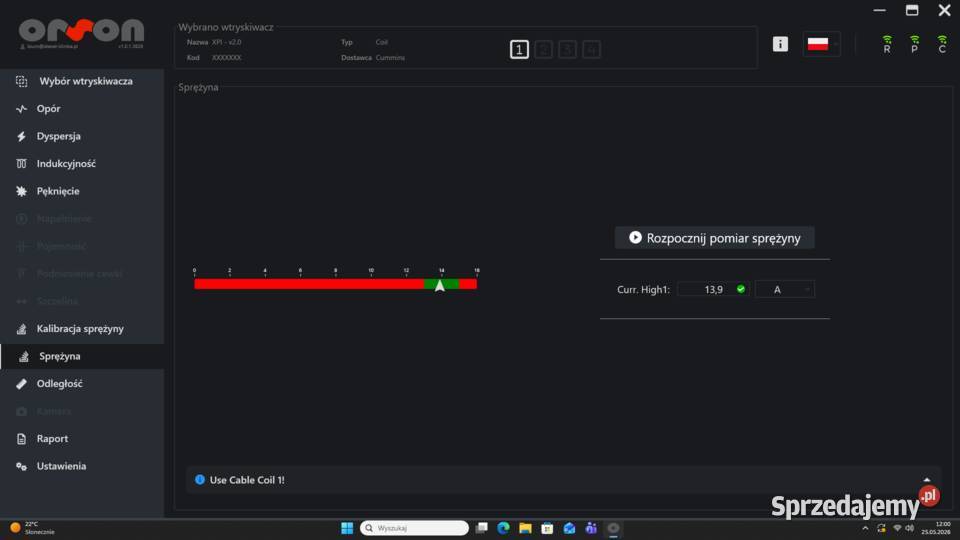Viewport: 960px width, 540px height.
Task: Expand the Use Cable Coil 1 message bar
Action: coord(926,480)
